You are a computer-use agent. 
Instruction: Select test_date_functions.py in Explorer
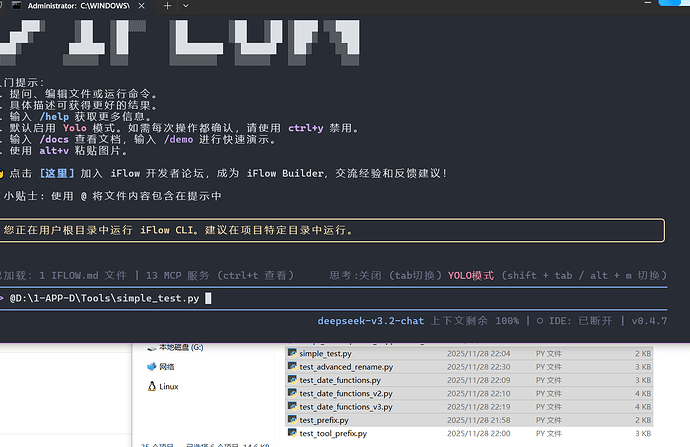pos(469,380)
